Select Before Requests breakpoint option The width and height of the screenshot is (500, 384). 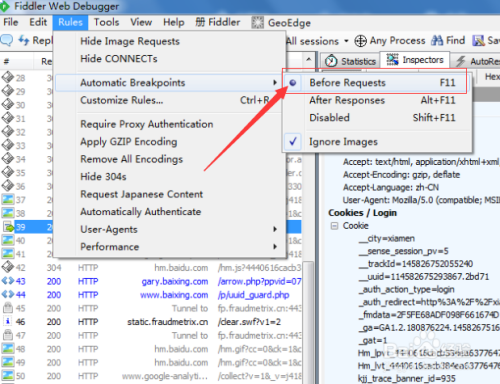click(x=378, y=82)
